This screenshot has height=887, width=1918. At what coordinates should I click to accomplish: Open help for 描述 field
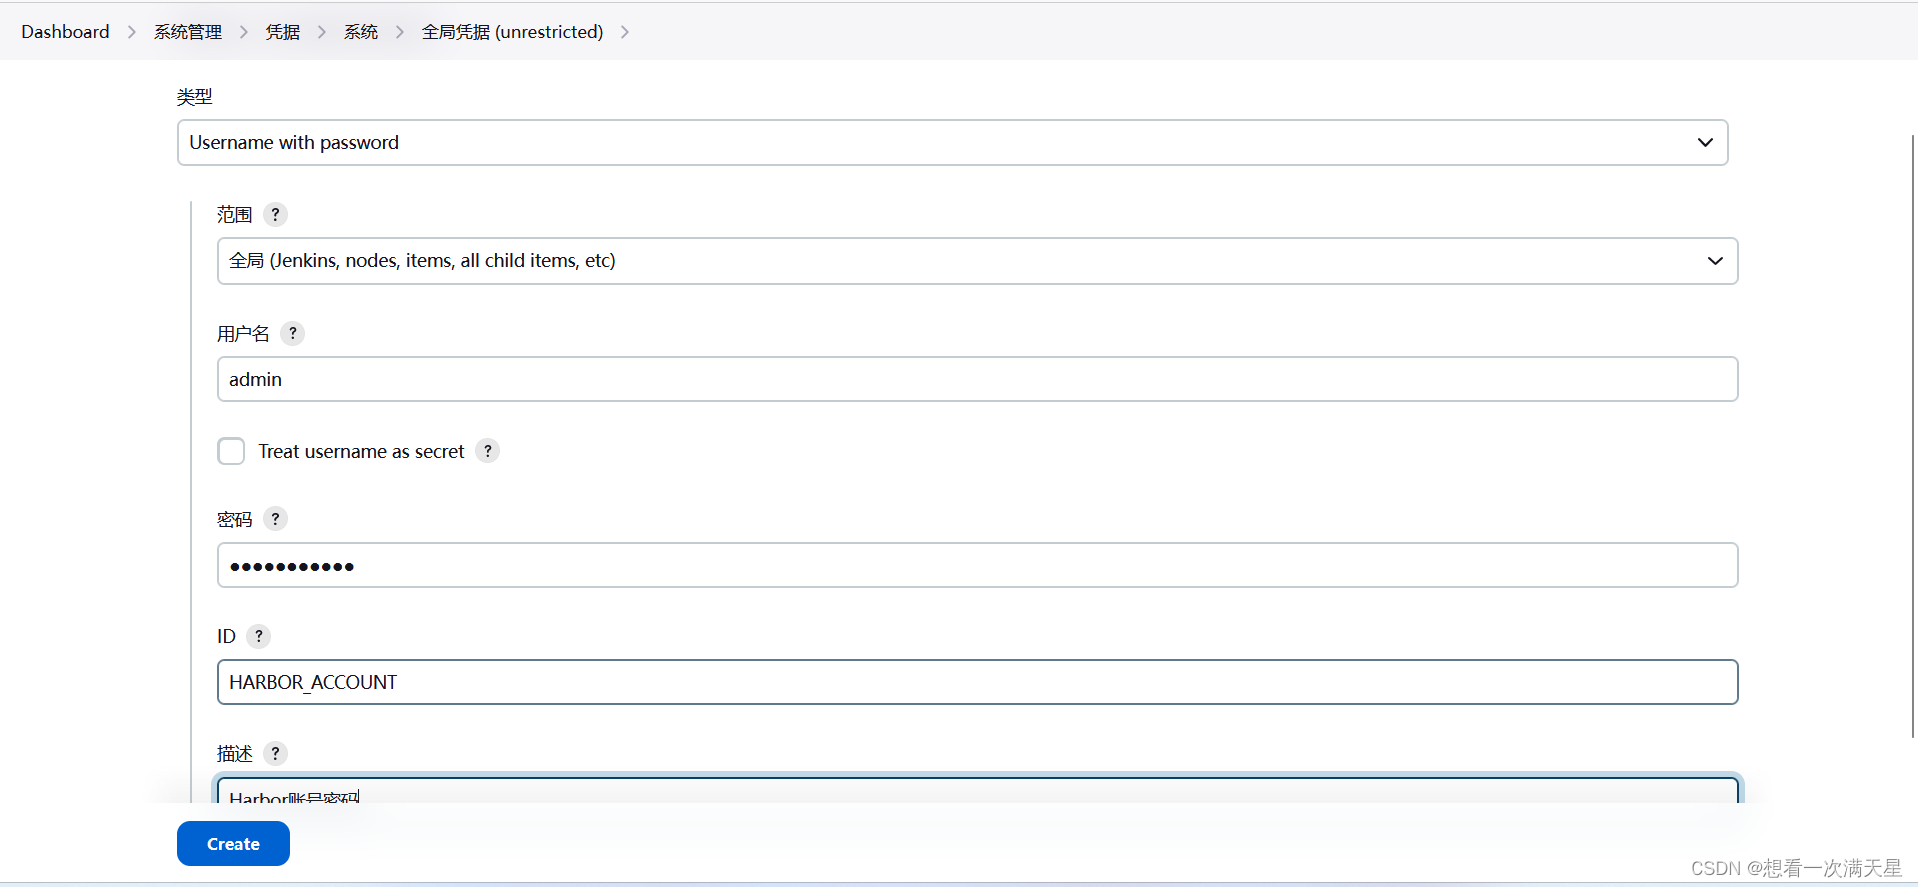click(x=275, y=753)
